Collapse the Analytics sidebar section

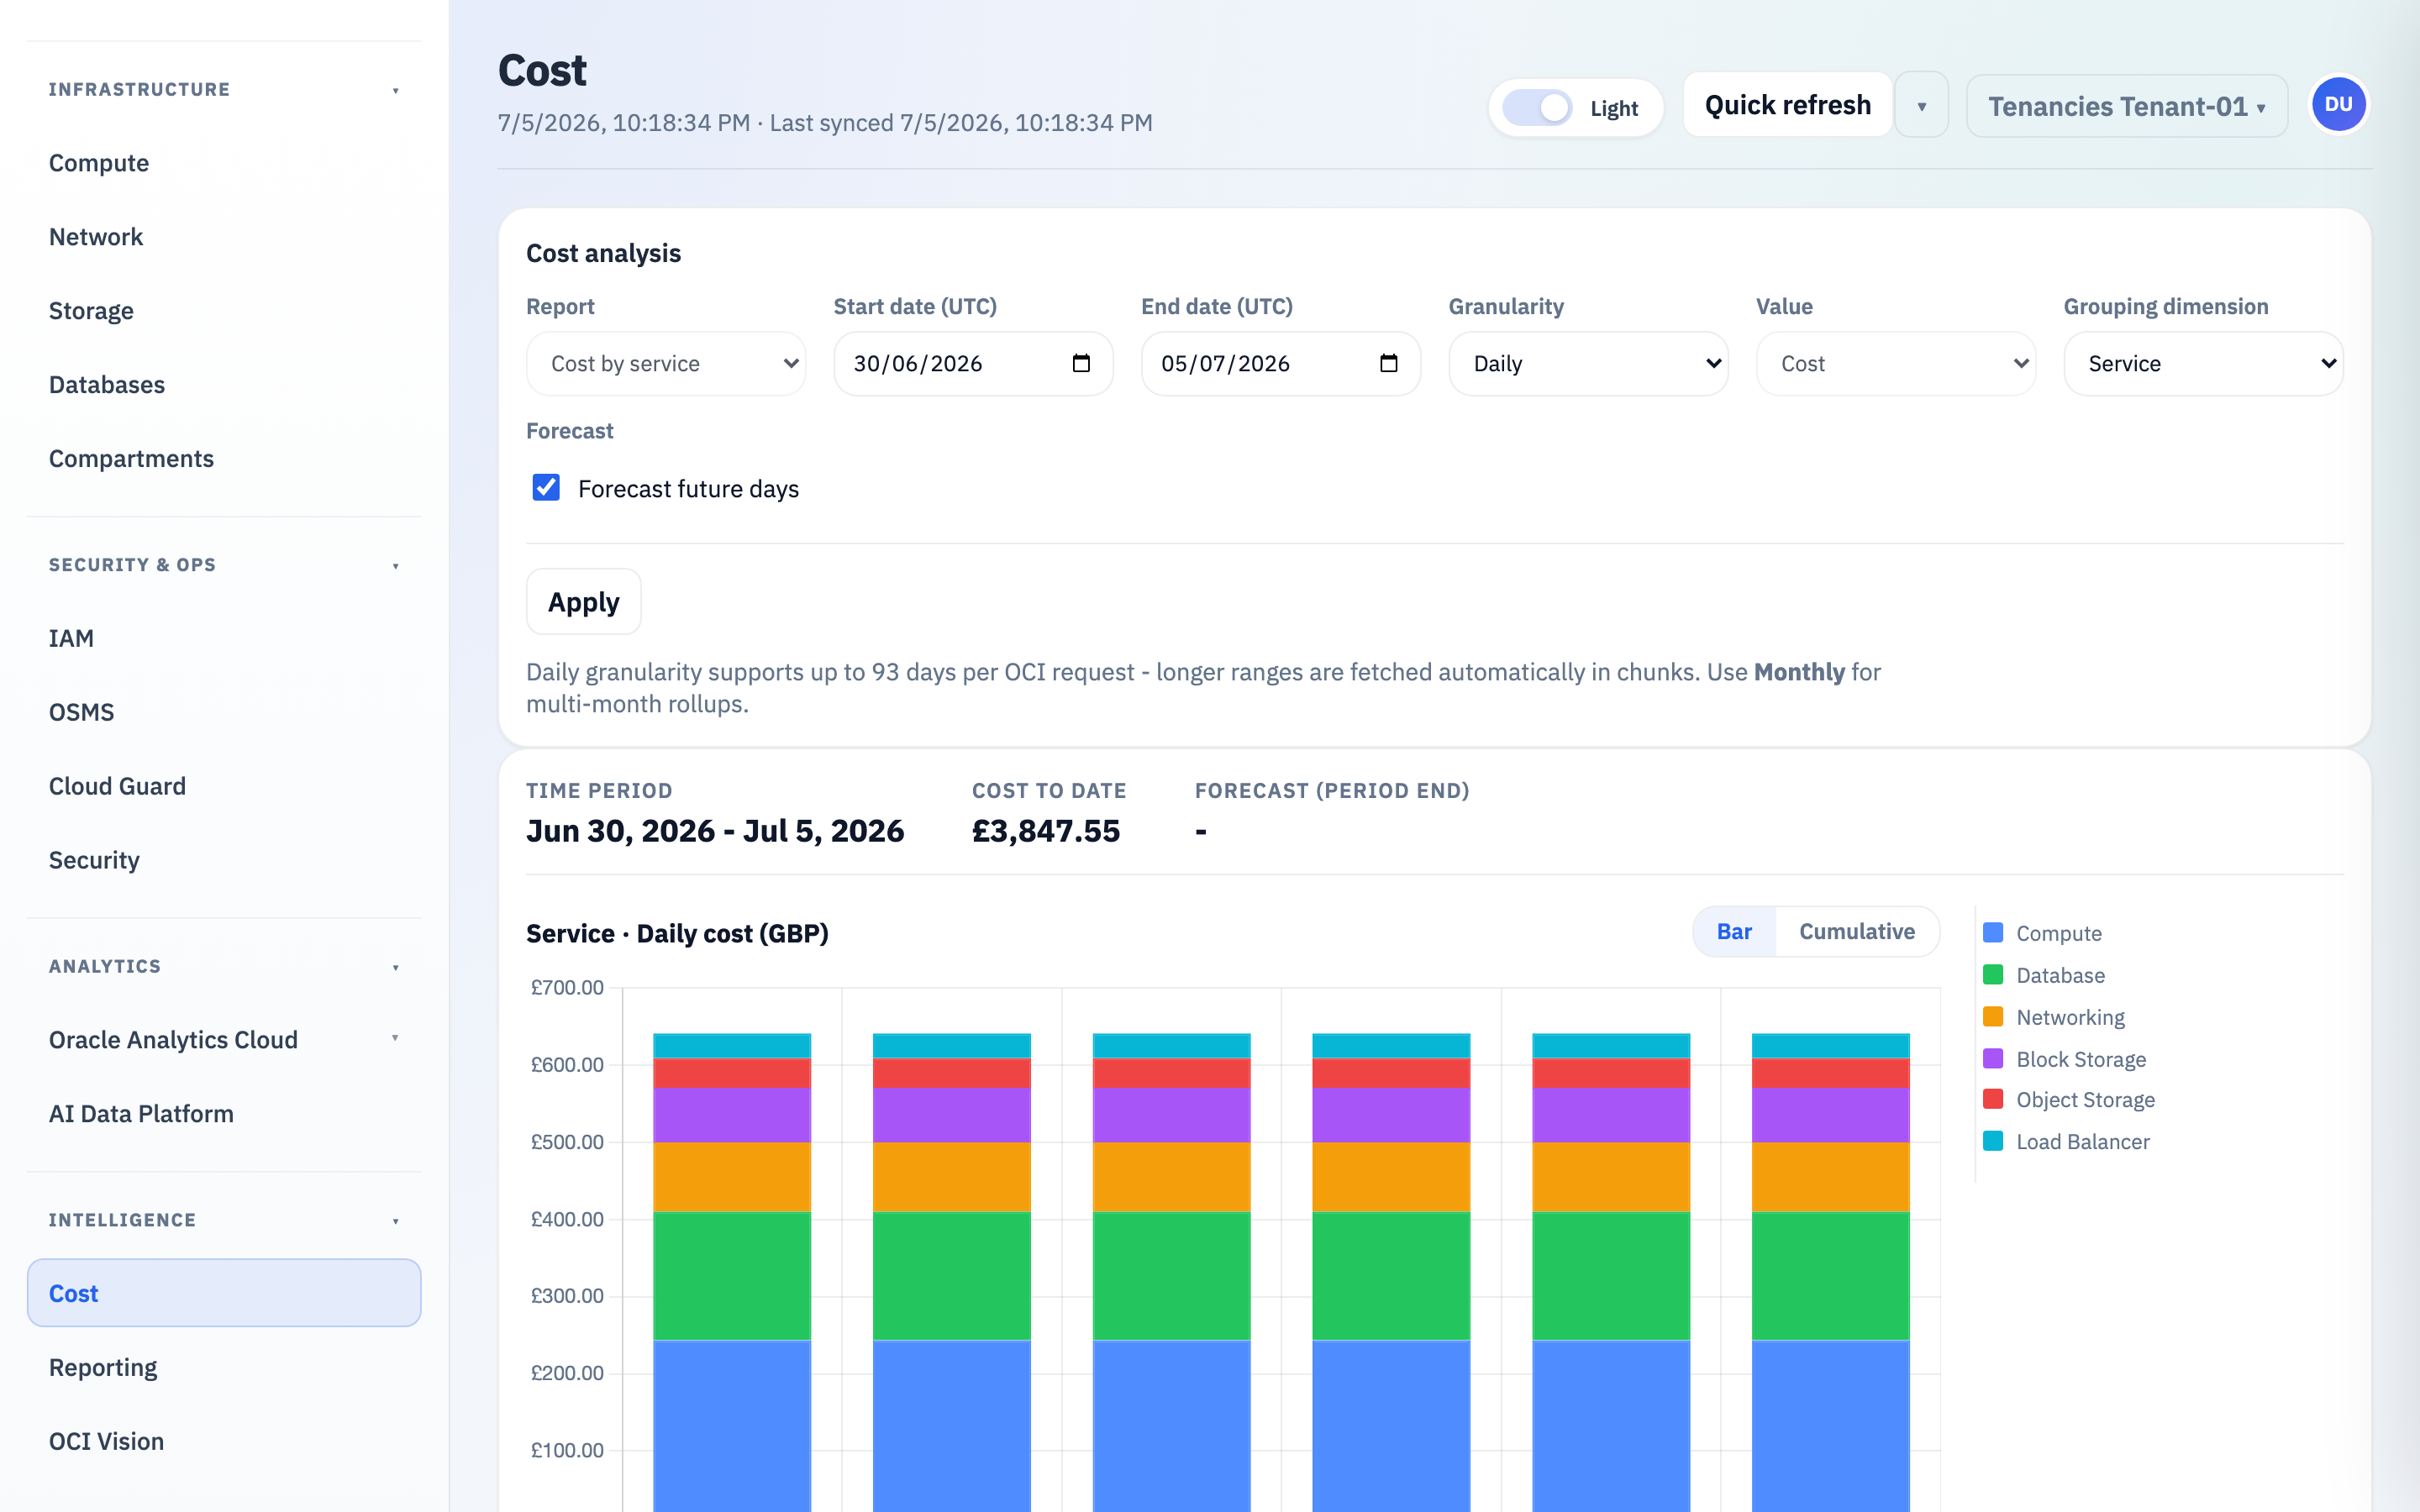(224, 967)
